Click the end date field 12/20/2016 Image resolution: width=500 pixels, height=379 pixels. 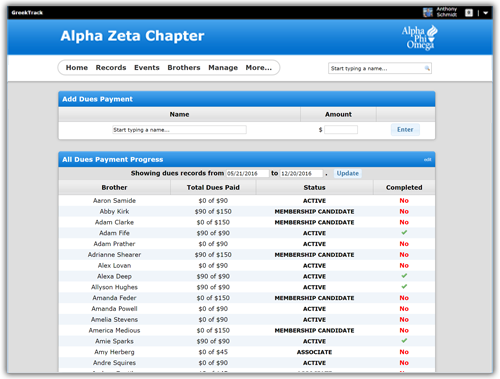tap(302, 173)
